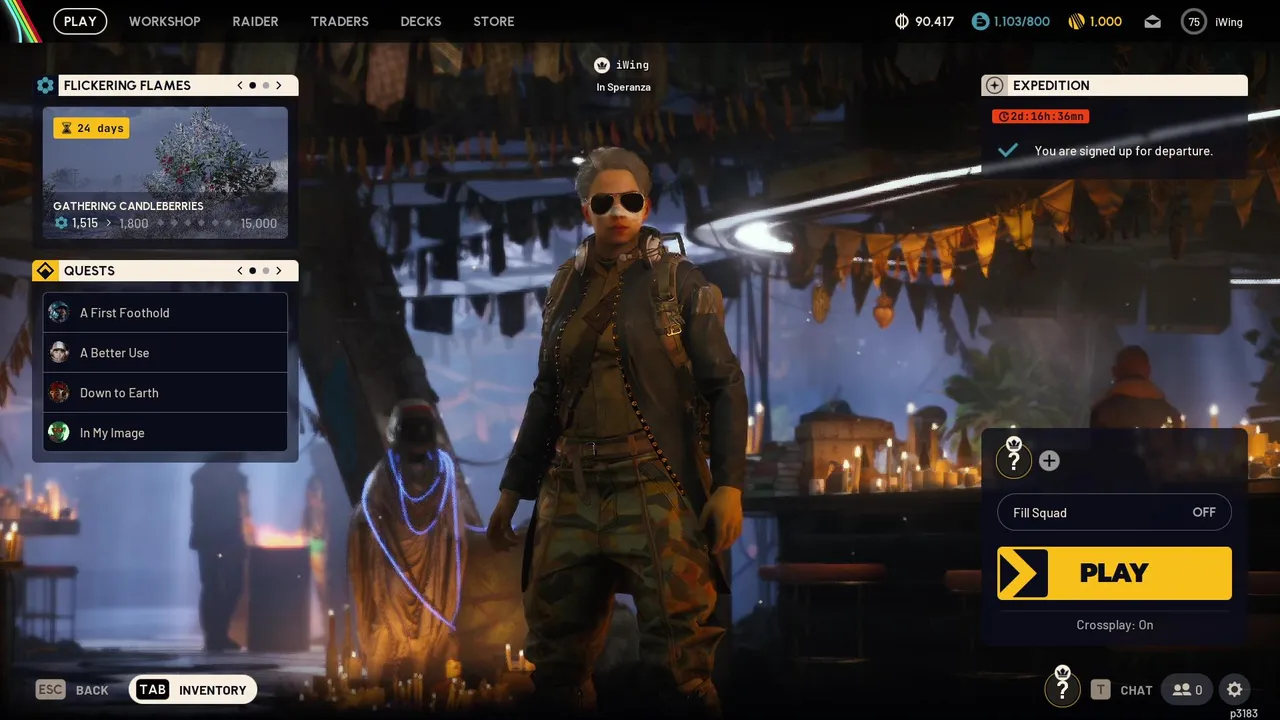
Task: Go to next Flickering Flames event page
Action: coord(279,86)
